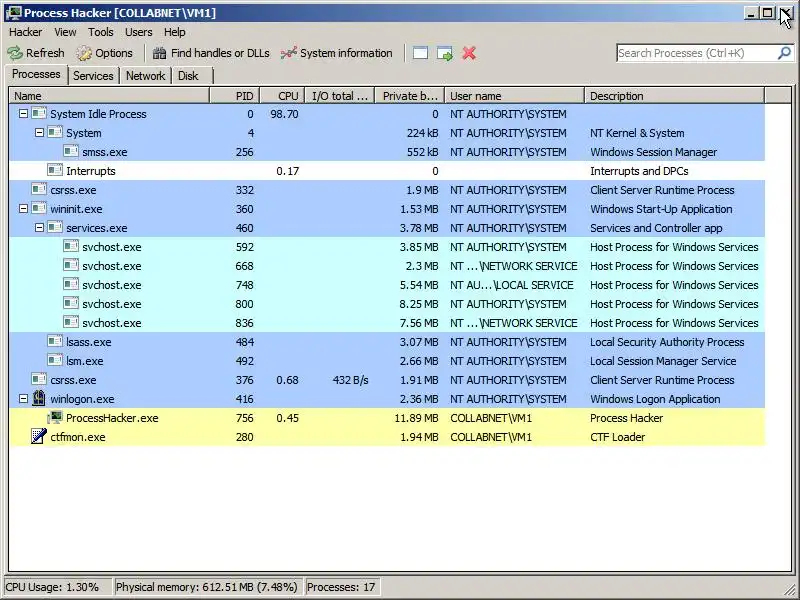
Task: Switch to the Services tab
Action: click(93, 76)
